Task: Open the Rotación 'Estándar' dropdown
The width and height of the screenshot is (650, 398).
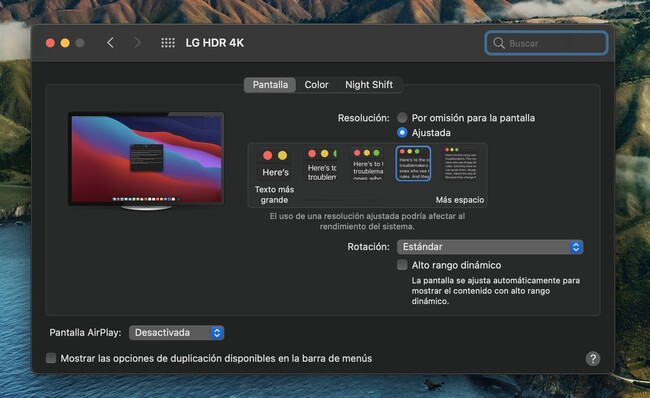Action: click(490, 247)
